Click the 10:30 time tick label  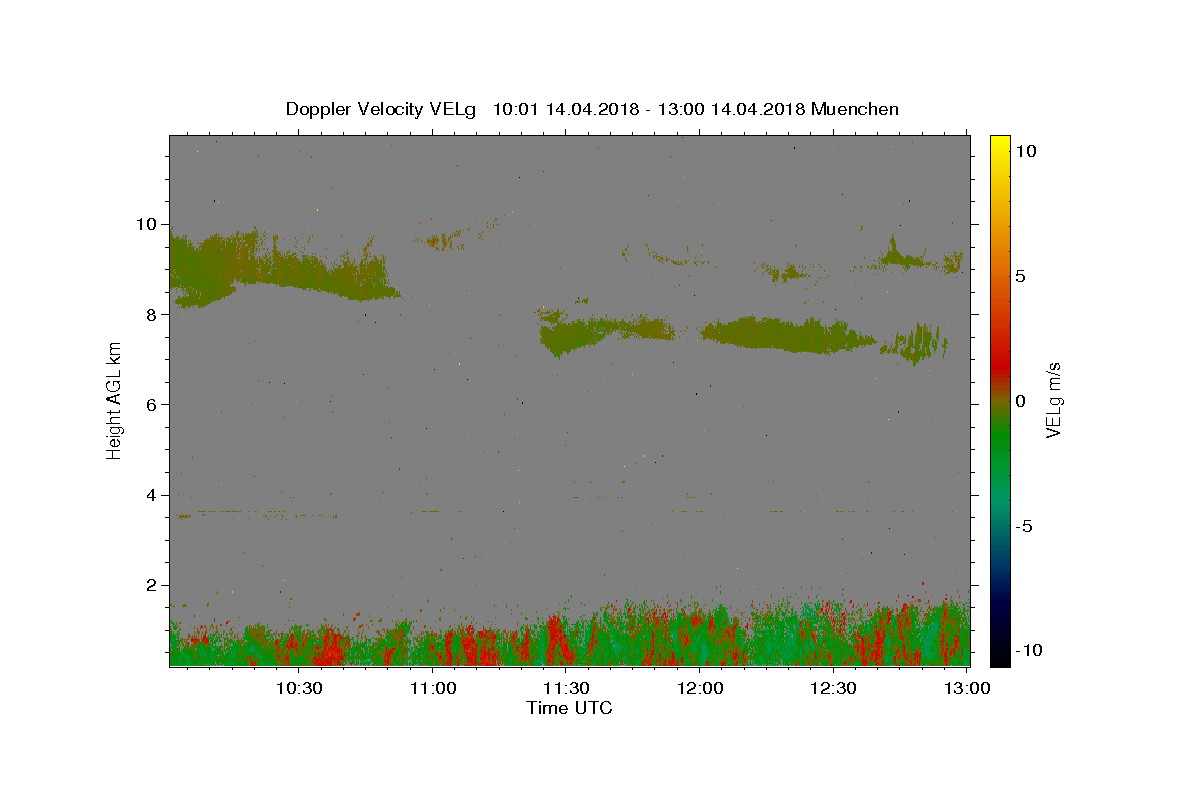click(x=299, y=688)
